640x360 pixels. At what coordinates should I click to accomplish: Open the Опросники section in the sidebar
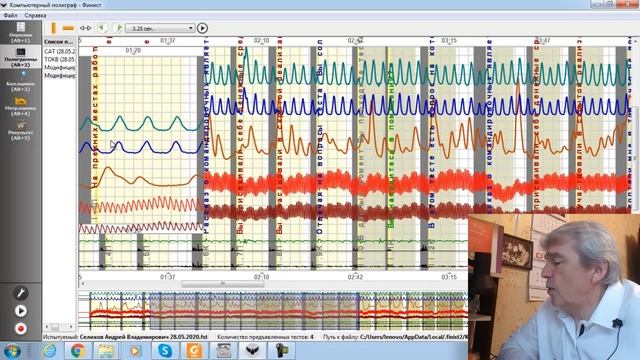pyautogui.click(x=20, y=33)
